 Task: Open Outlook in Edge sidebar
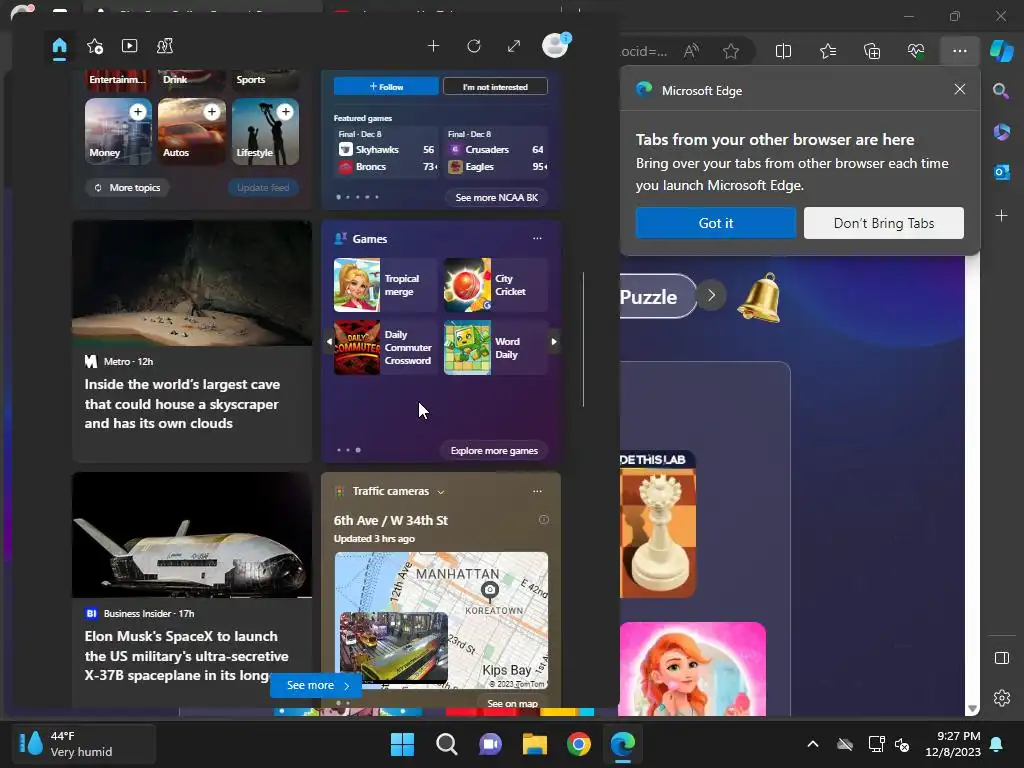coord(1001,172)
